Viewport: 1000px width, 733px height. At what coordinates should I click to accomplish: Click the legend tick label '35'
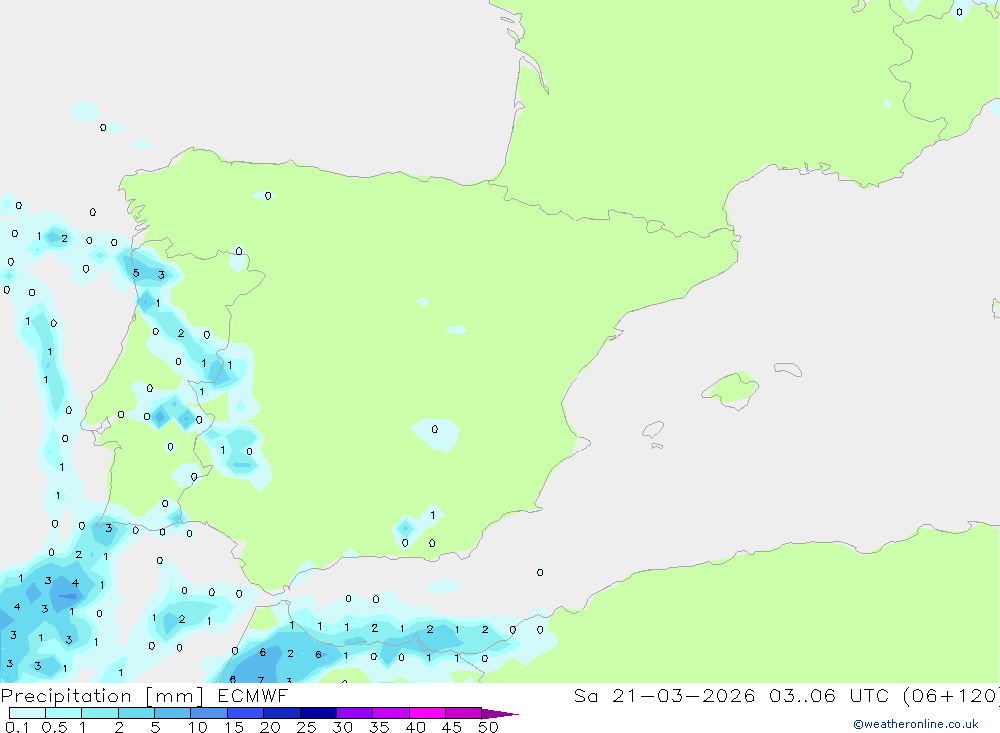pyautogui.click(x=379, y=727)
